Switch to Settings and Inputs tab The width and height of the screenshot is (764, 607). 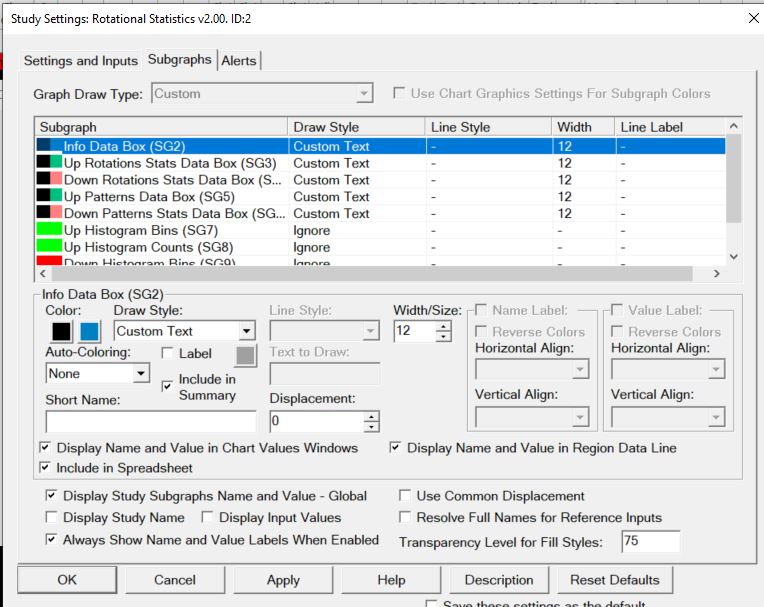(x=81, y=60)
